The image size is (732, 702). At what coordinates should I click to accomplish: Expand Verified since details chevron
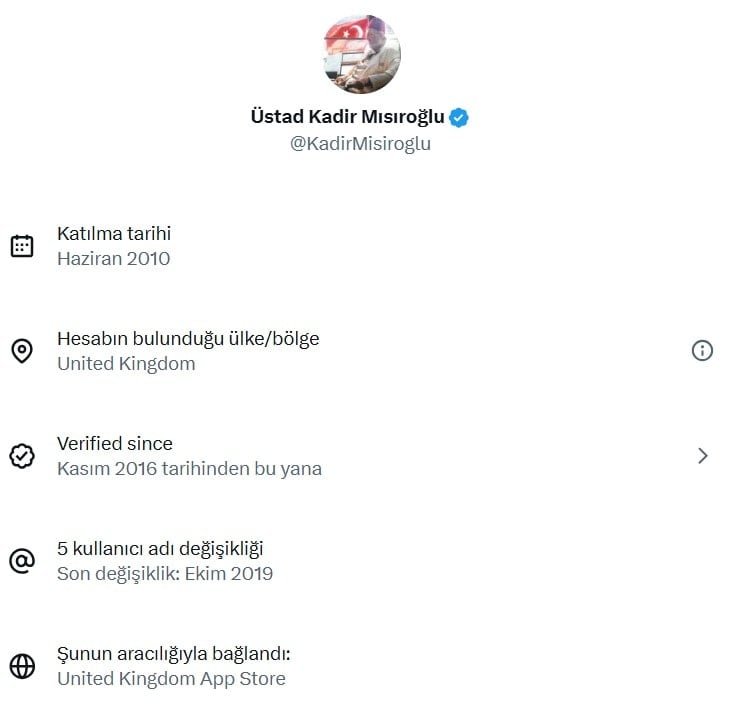click(x=703, y=456)
